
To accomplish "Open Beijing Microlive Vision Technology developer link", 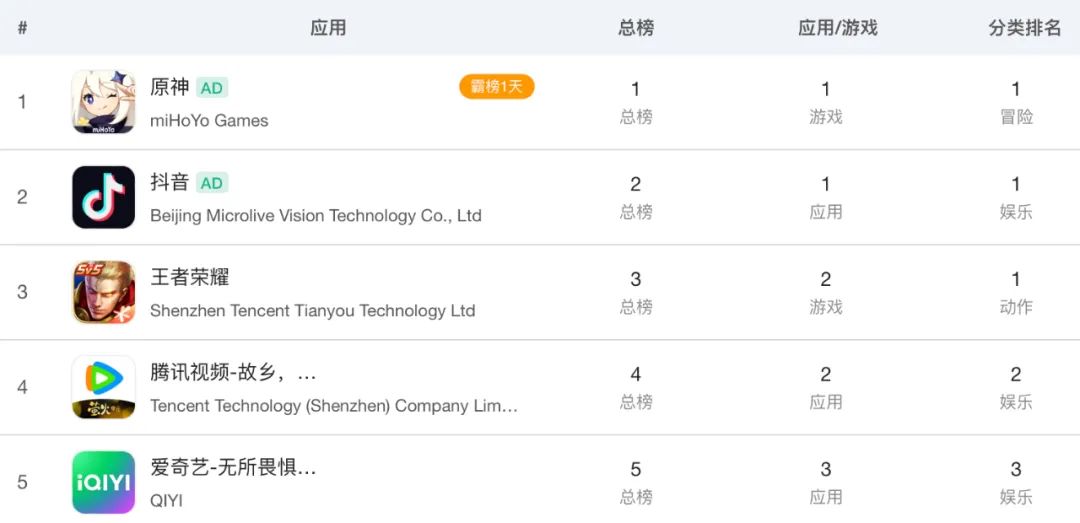I will [x=315, y=215].
